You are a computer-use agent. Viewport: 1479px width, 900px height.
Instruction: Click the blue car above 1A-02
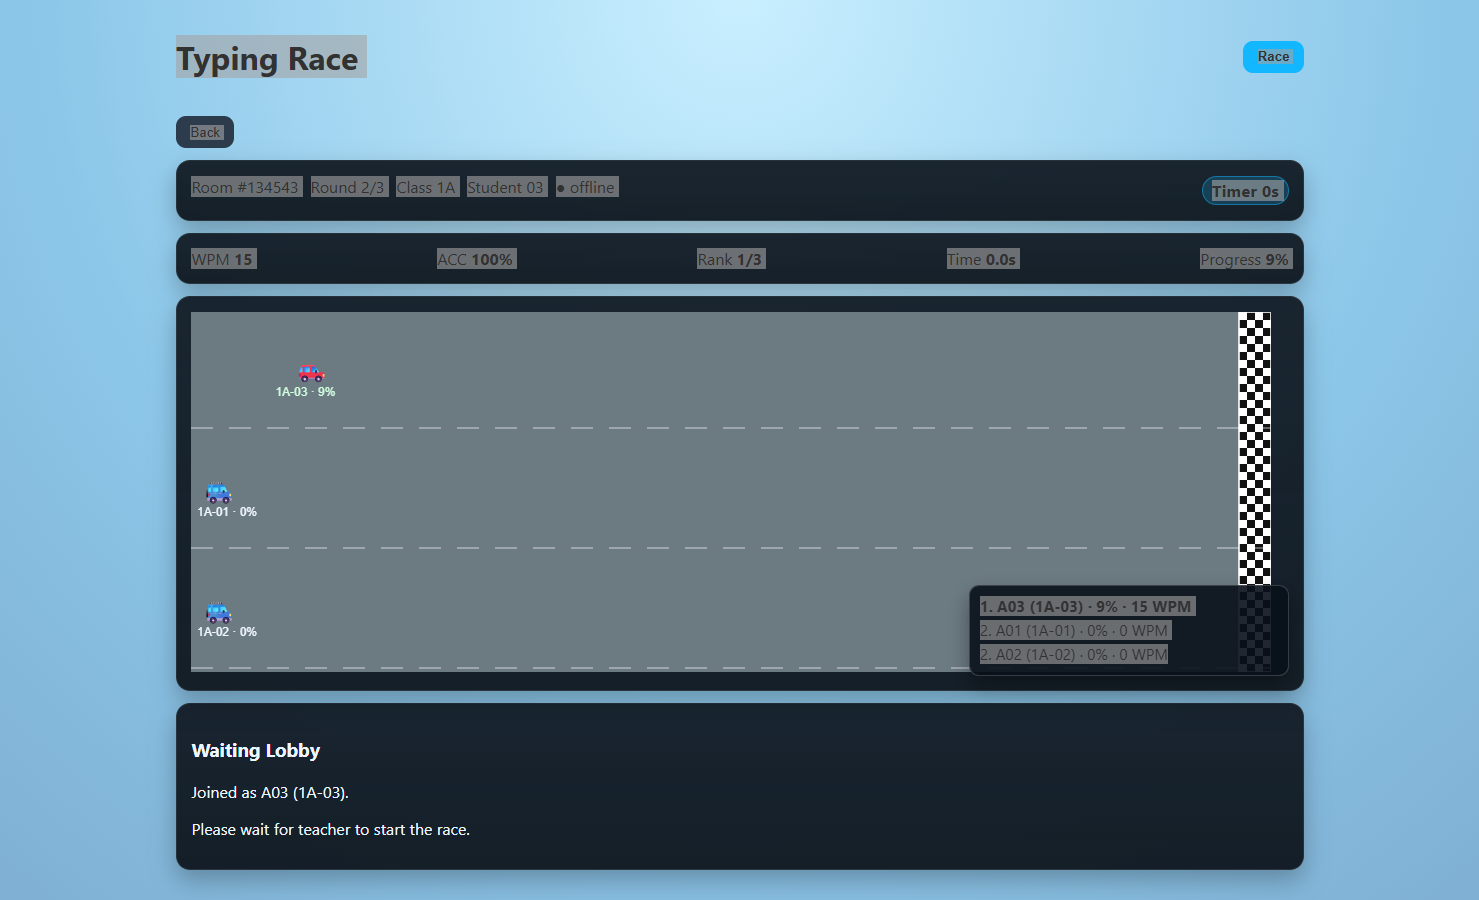(219, 613)
